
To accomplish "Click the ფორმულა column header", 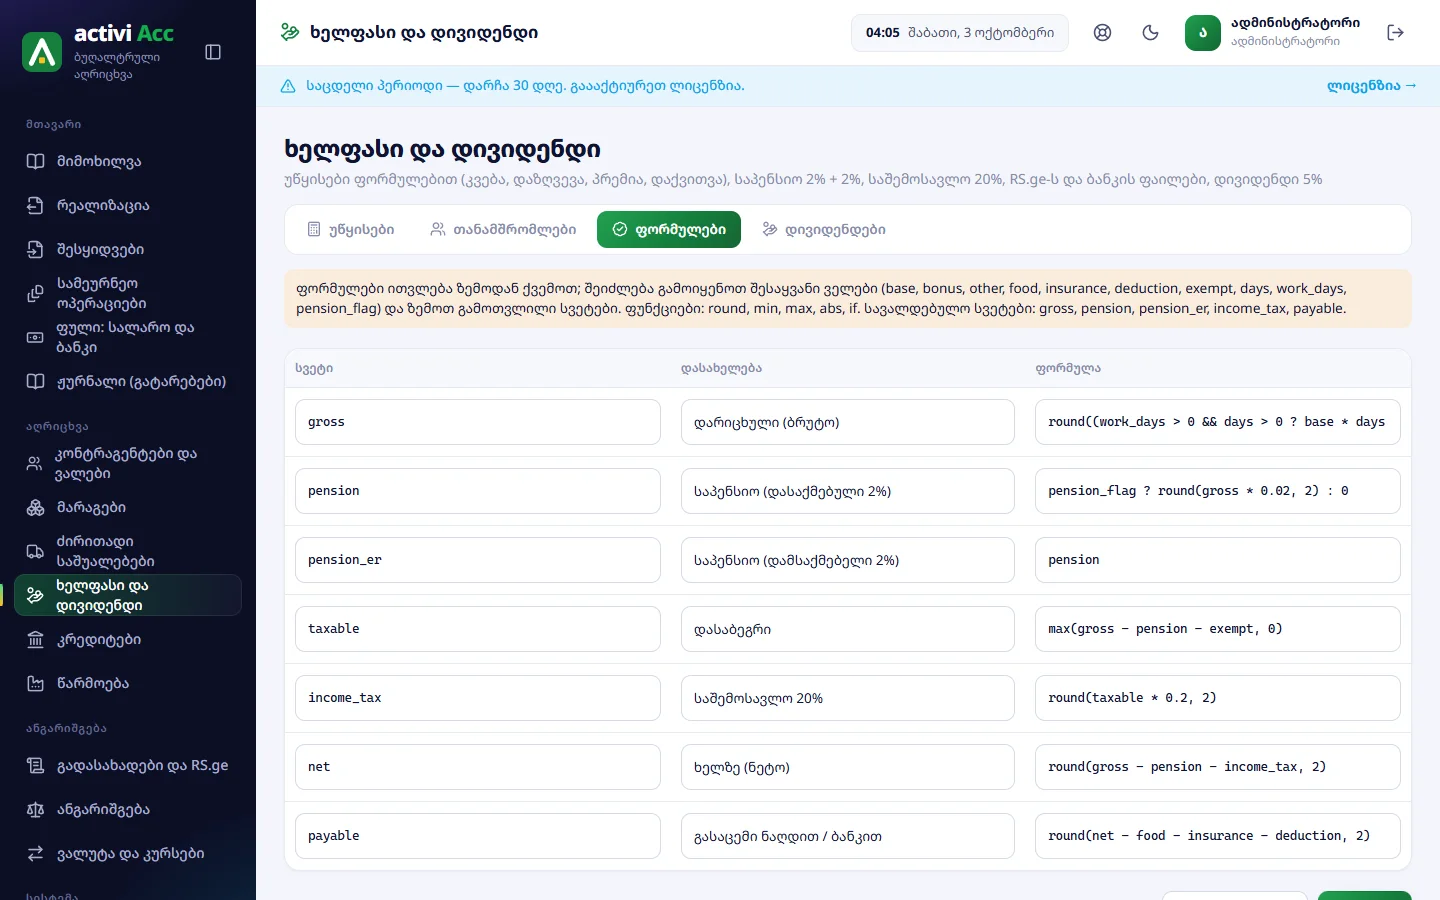I will pyautogui.click(x=1068, y=368).
